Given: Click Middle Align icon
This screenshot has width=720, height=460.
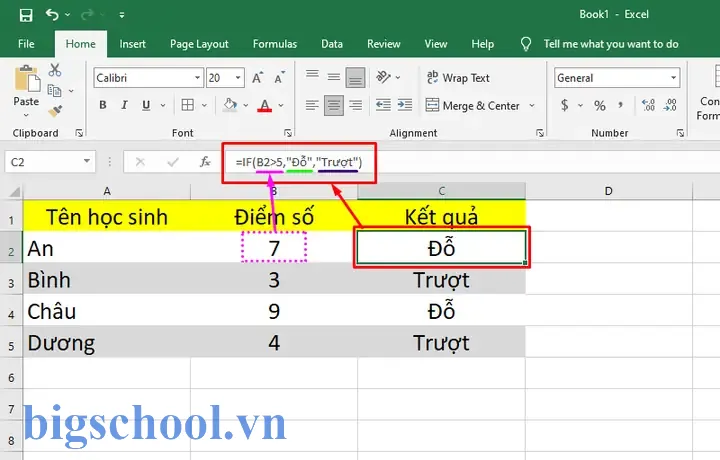Looking at the screenshot, I should point(334,77).
